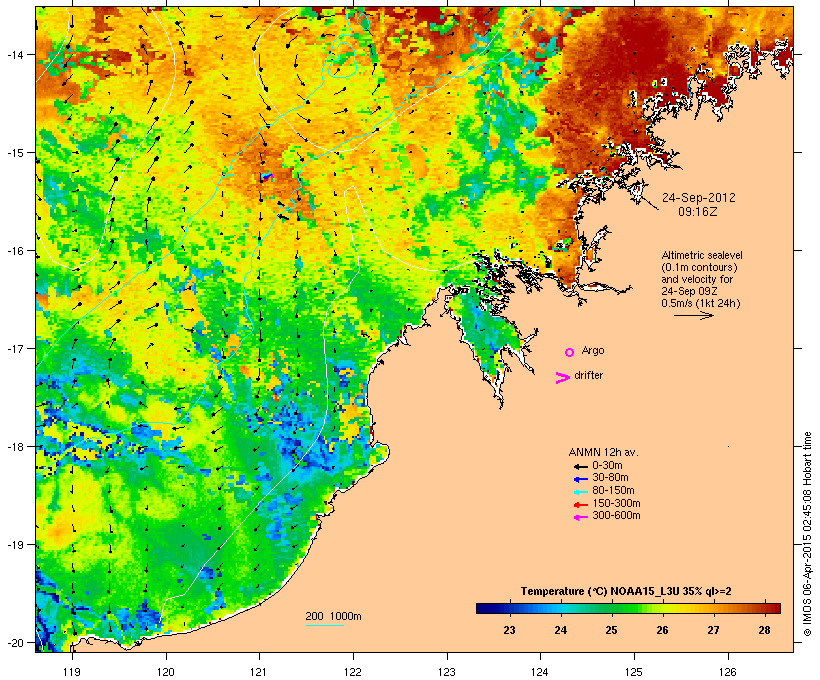Screen dimensions: 820x680
Task: Click the magenta 300-600m arrow in legend
Action: click(x=580, y=517)
